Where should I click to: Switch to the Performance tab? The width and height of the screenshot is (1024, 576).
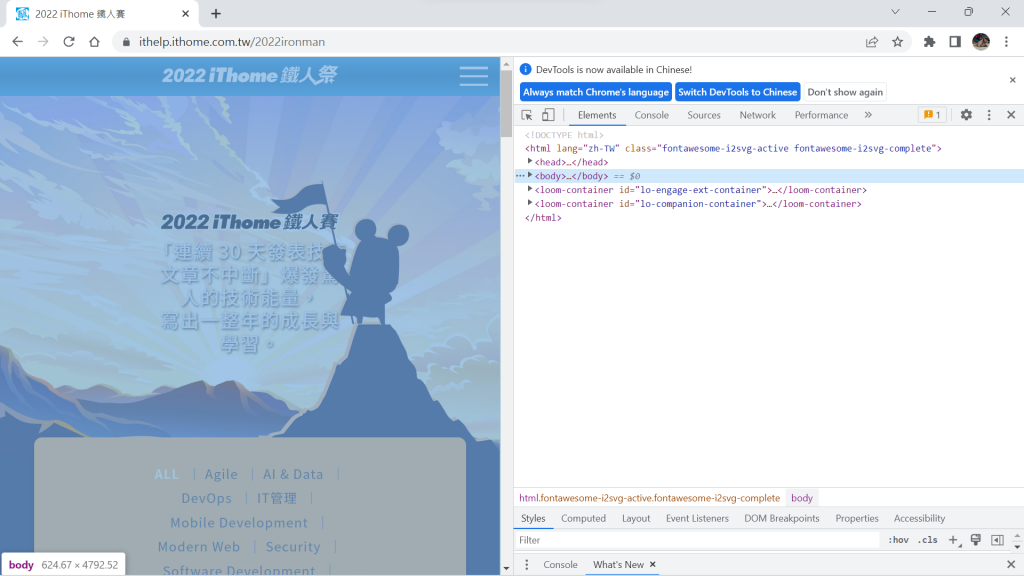click(x=821, y=115)
